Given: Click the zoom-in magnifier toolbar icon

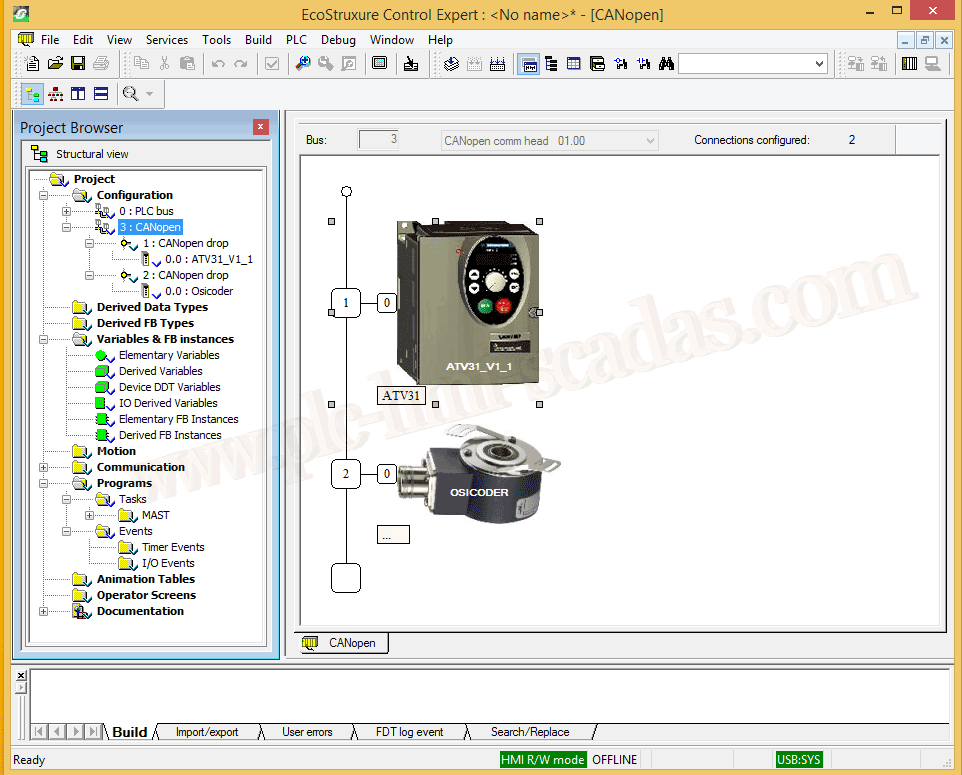Looking at the screenshot, I should [x=303, y=64].
